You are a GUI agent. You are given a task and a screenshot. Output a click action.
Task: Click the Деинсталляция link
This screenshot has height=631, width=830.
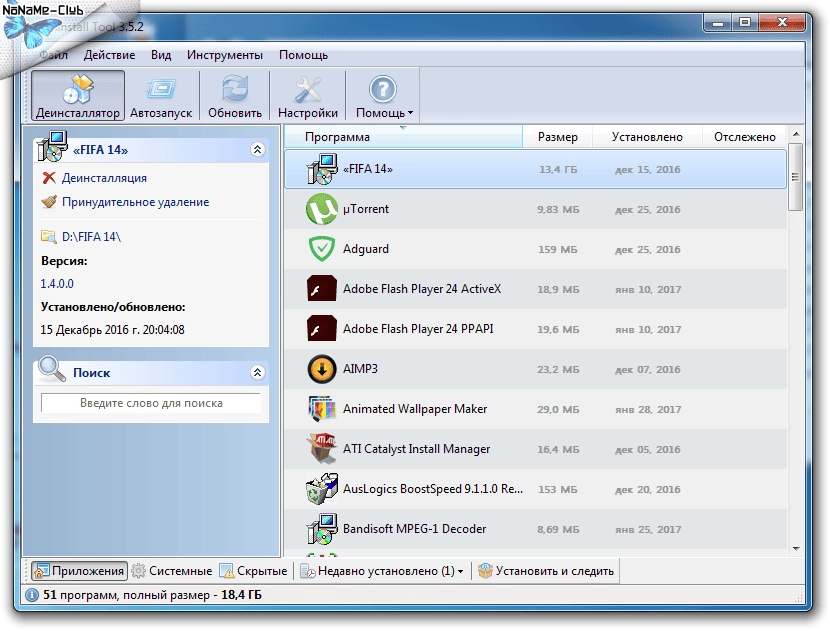tap(104, 178)
